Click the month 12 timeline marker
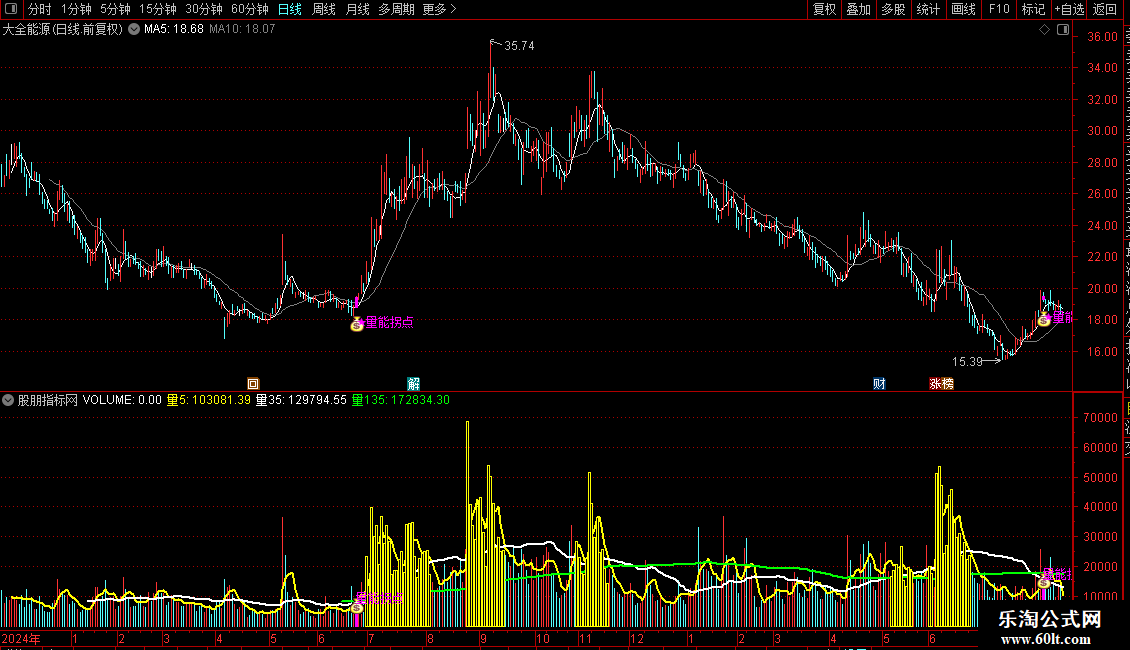Viewport: 1130px width, 650px height. coord(637,638)
